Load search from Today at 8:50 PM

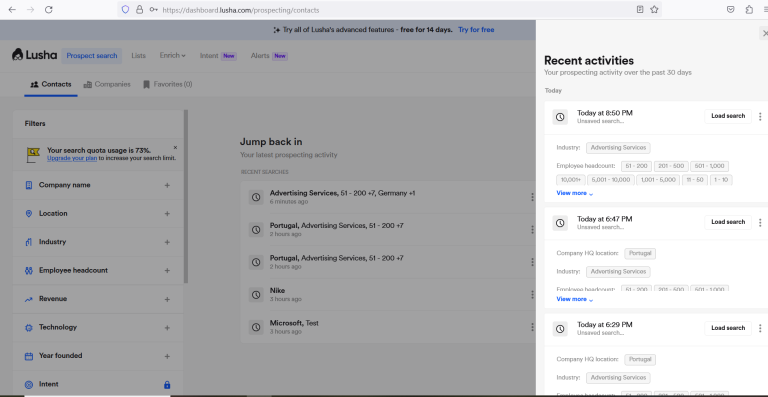coord(728,116)
